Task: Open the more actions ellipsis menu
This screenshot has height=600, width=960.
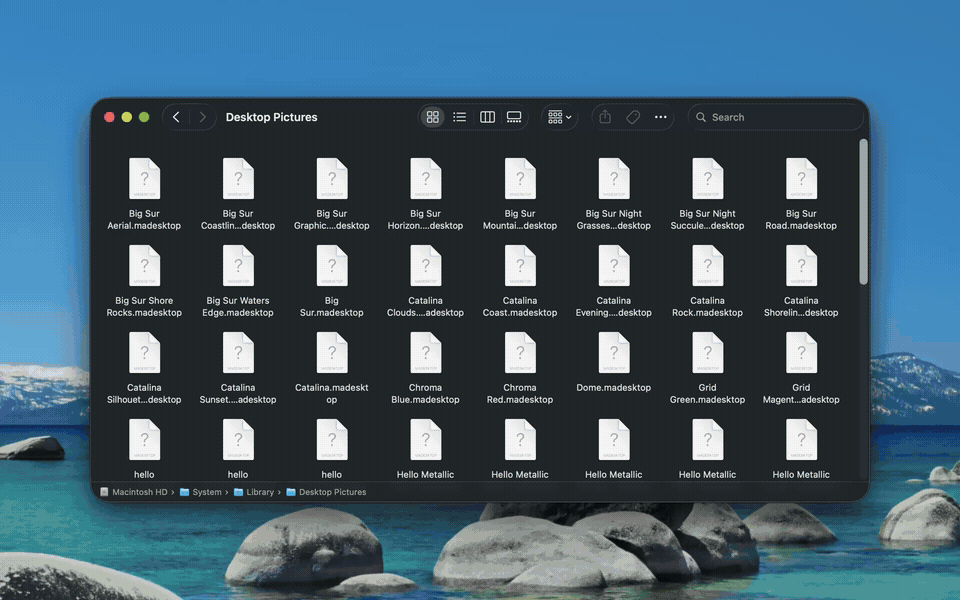Action: click(x=661, y=117)
